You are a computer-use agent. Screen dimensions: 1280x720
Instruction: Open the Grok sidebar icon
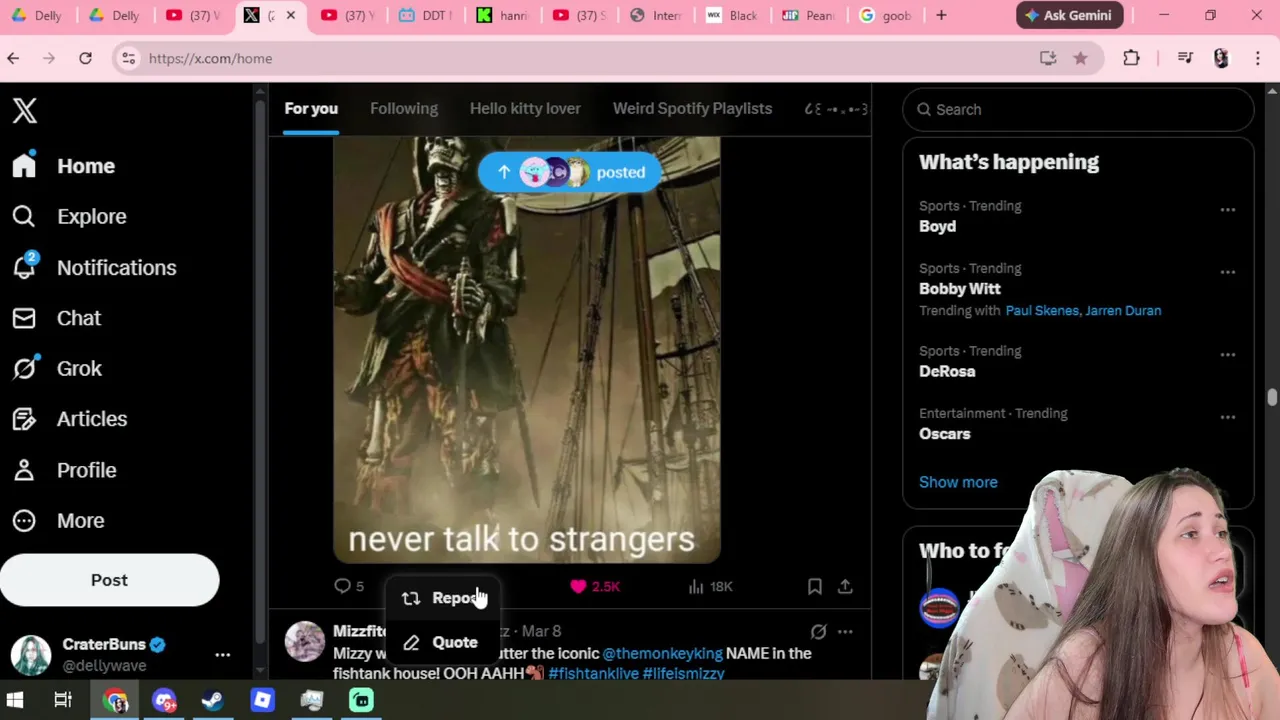click(24, 368)
